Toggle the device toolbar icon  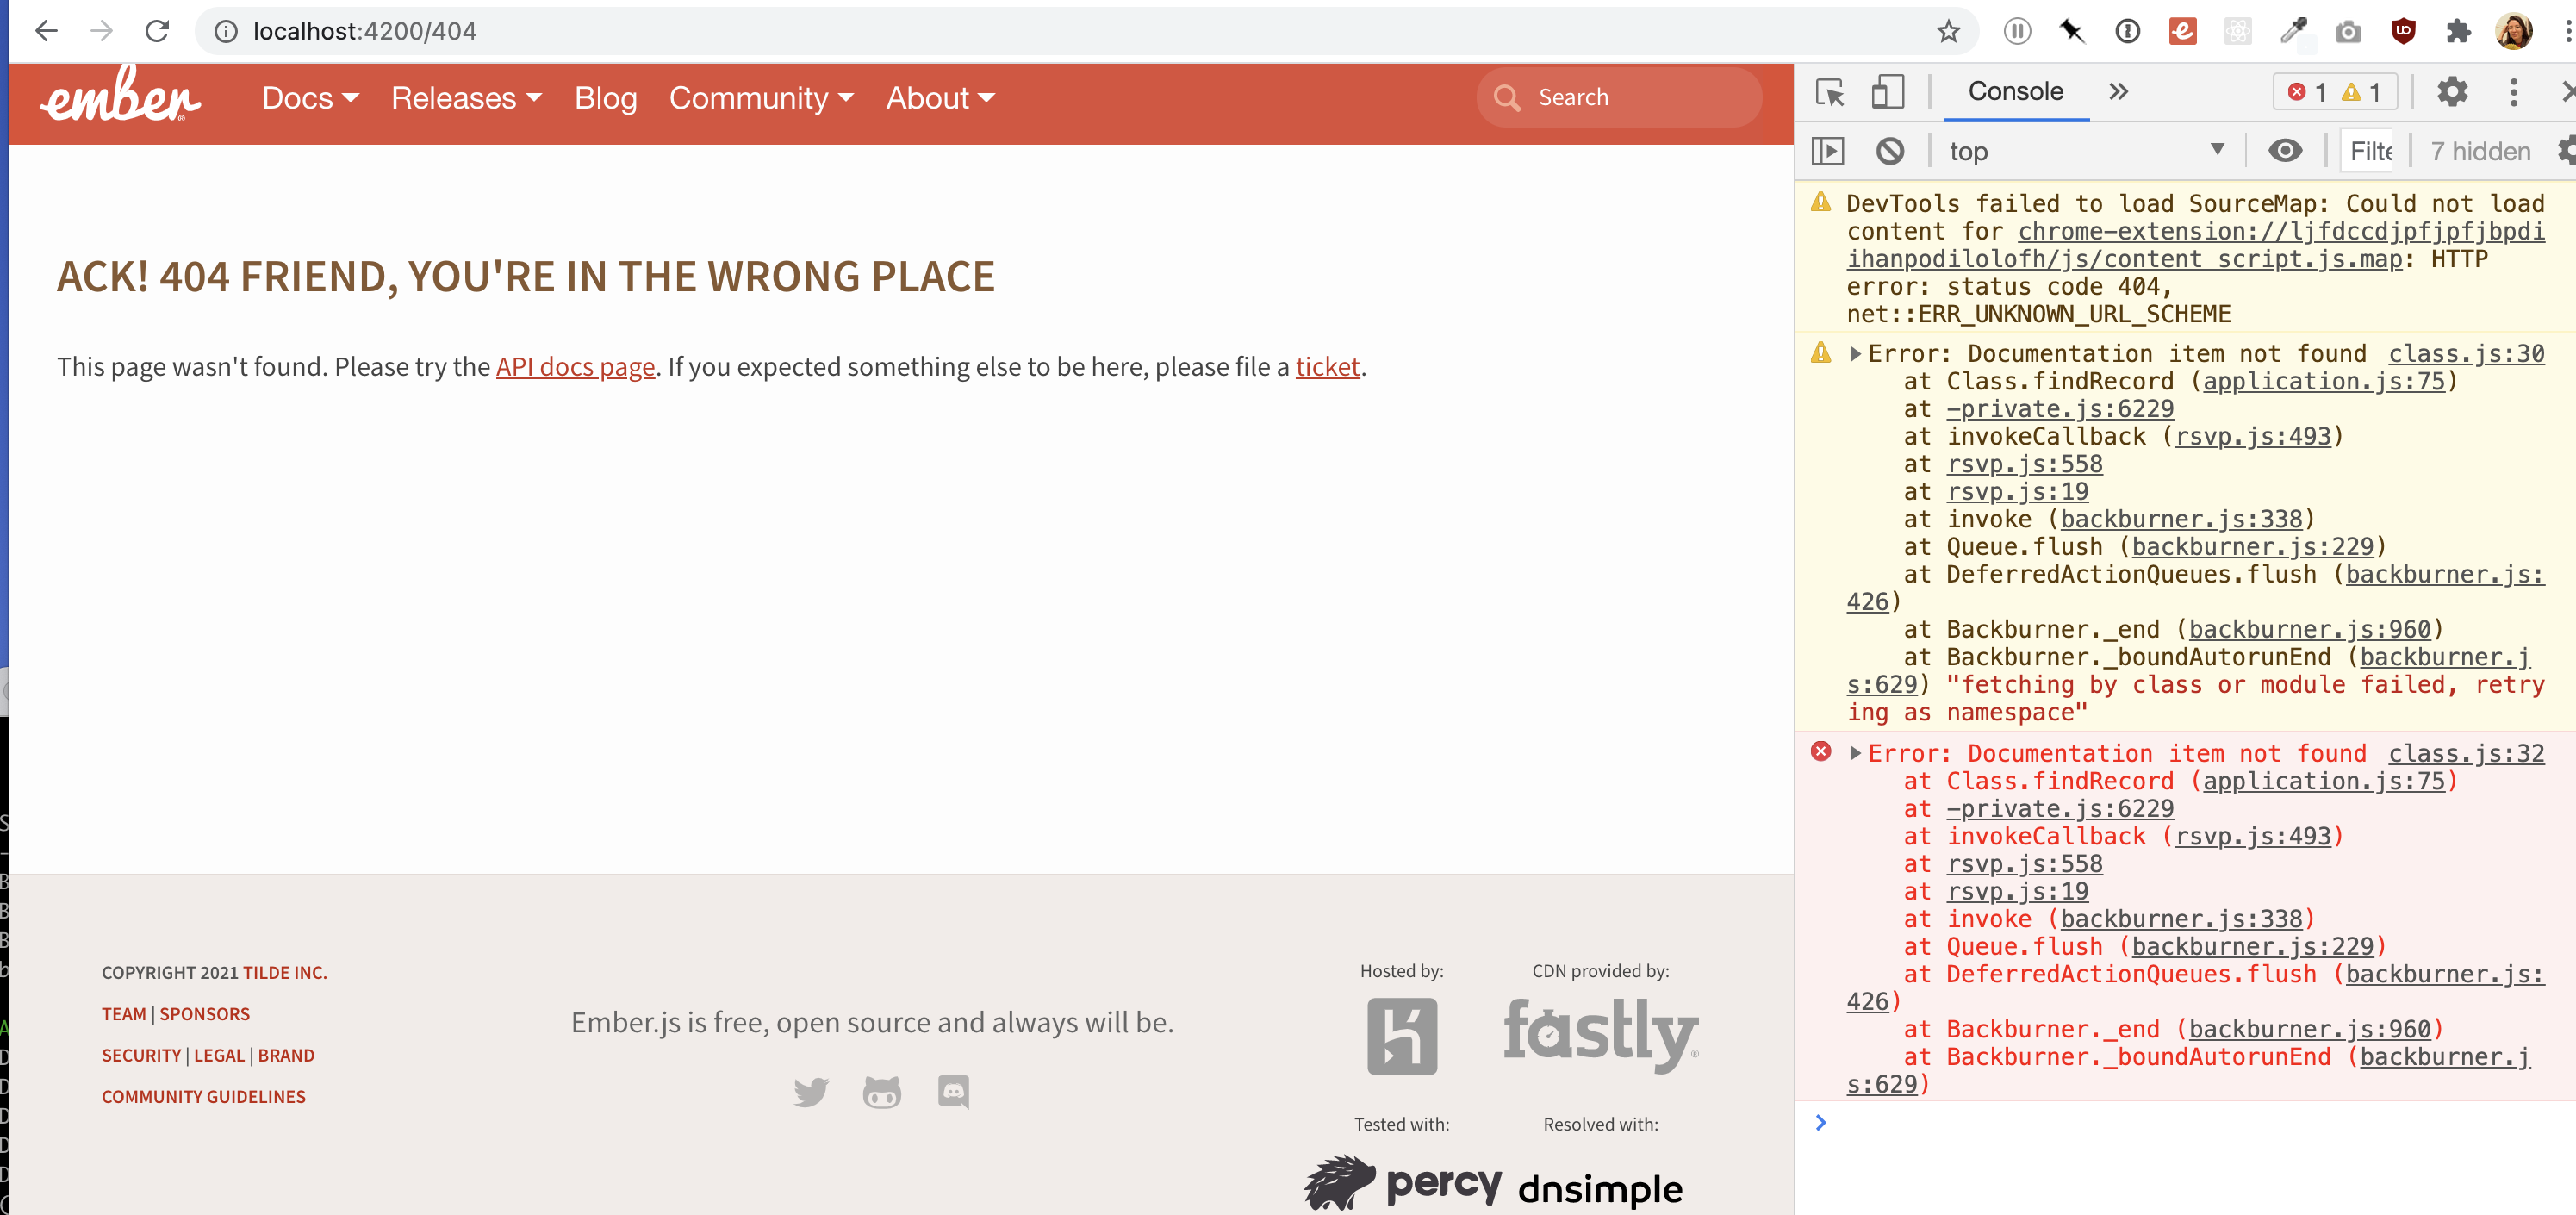tap(1886, 92)
